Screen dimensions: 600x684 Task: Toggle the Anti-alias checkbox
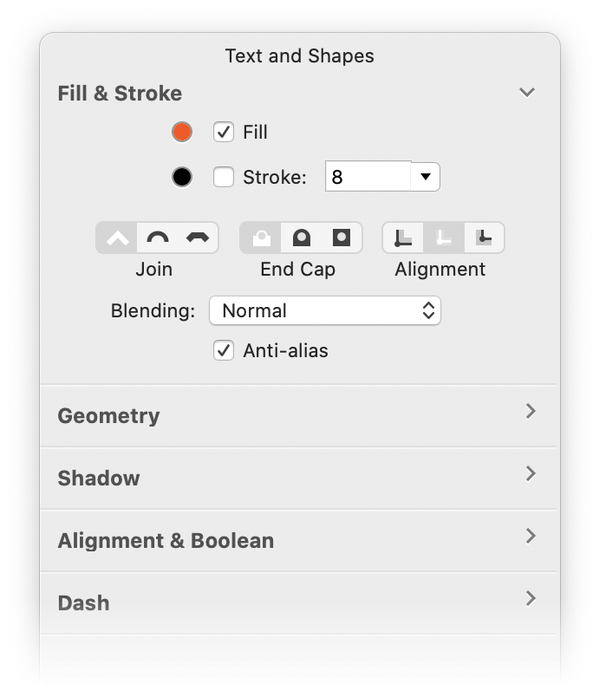[223, 350]
